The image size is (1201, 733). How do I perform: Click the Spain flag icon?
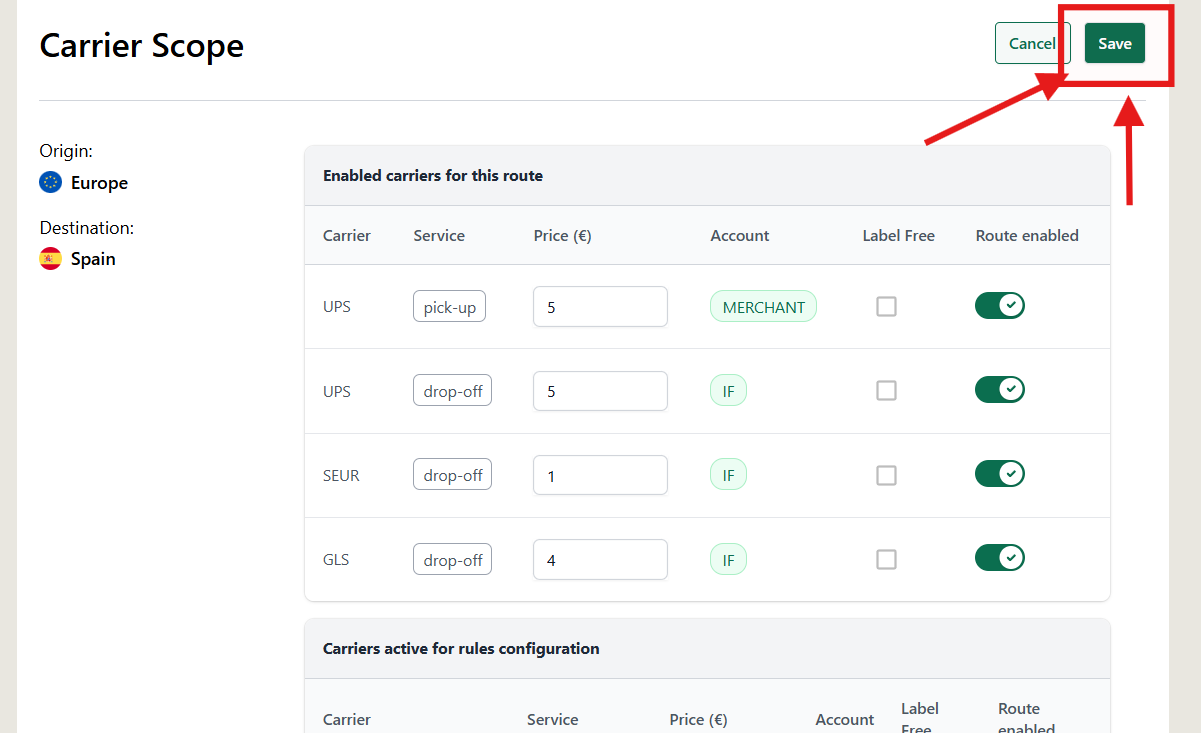coord(50,258)
